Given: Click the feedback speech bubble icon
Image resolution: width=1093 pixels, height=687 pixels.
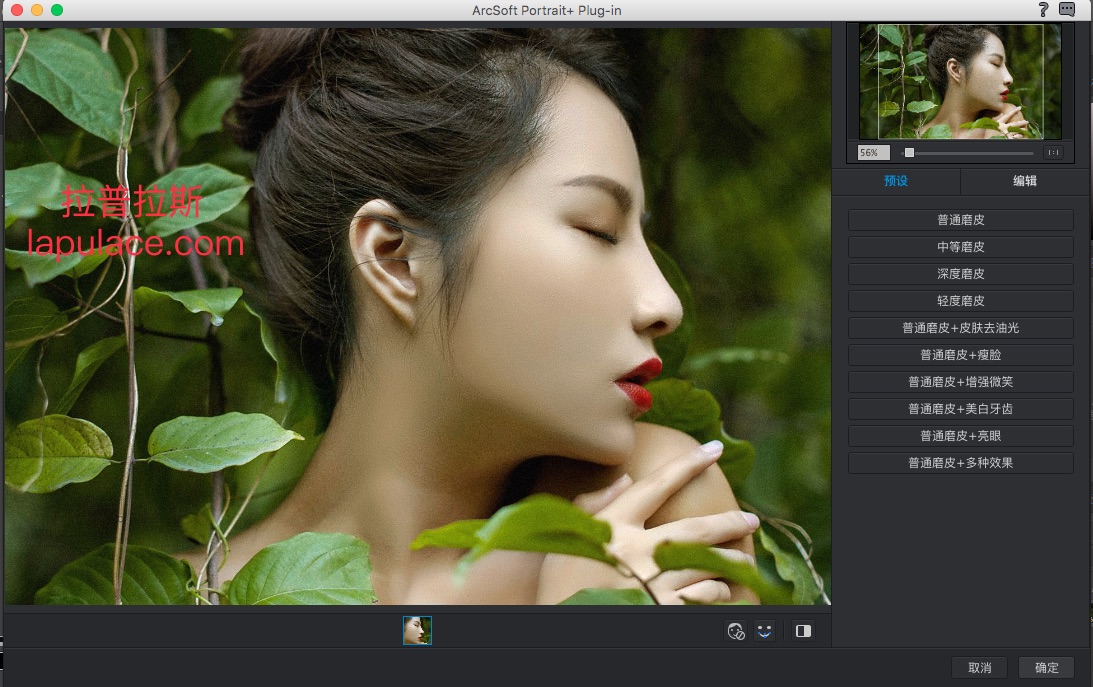Looking at the screenshot, I should click(x=1067, y=10).
